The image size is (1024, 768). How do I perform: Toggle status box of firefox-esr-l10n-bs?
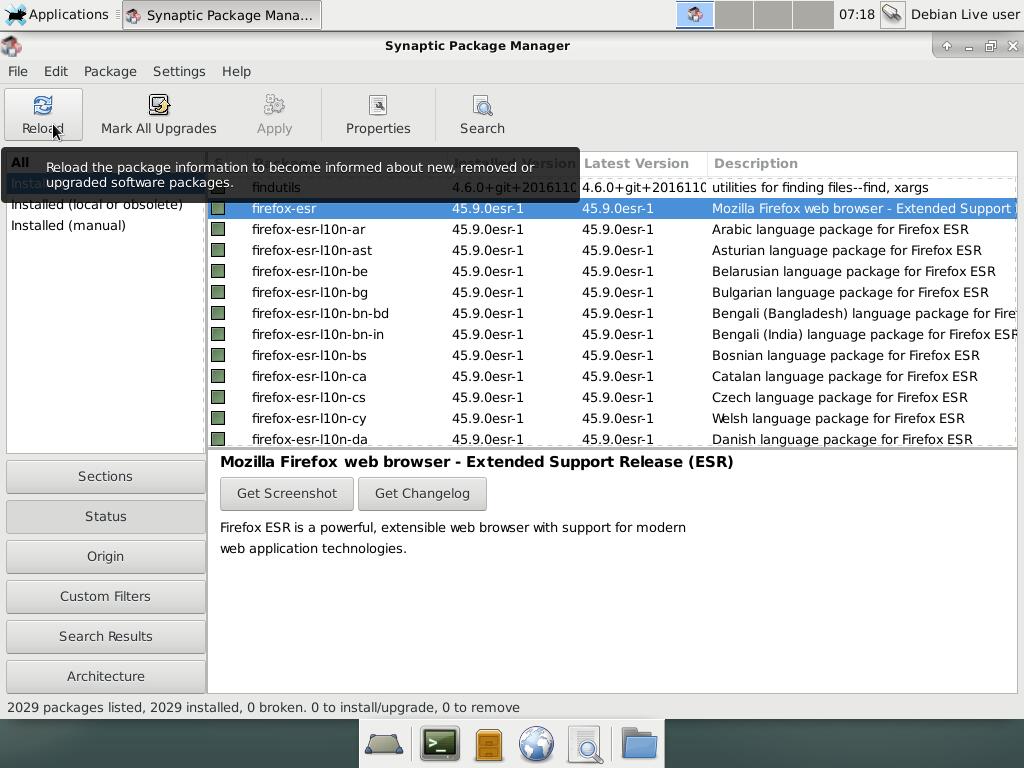click(218, 355)
